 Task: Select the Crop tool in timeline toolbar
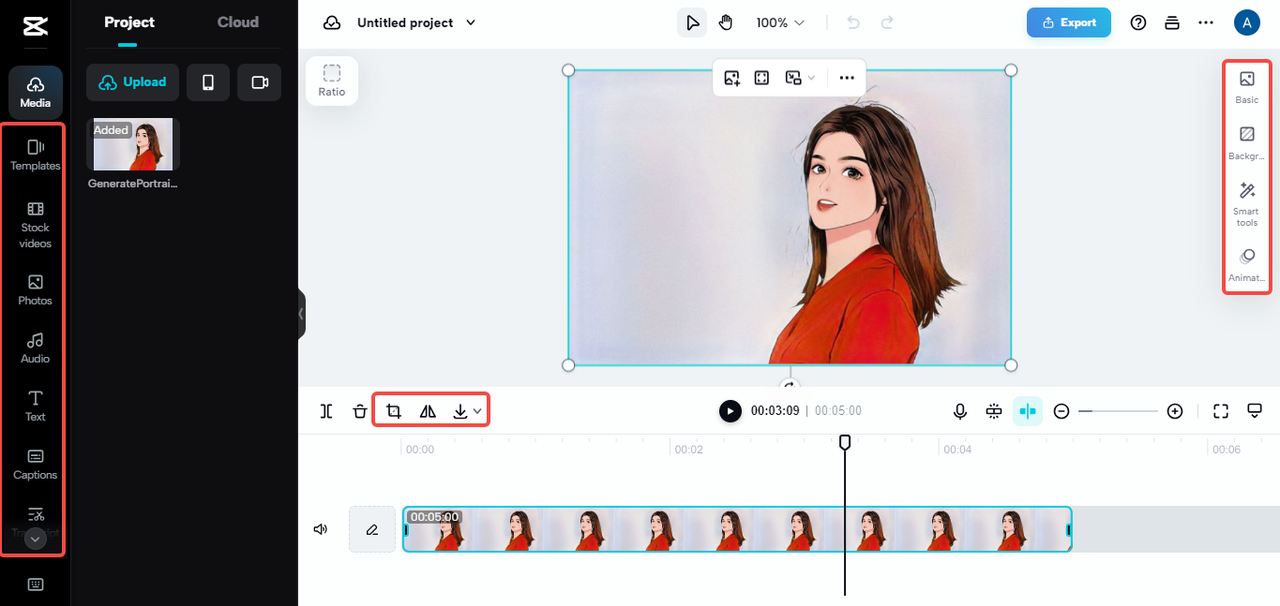point(394,411)
